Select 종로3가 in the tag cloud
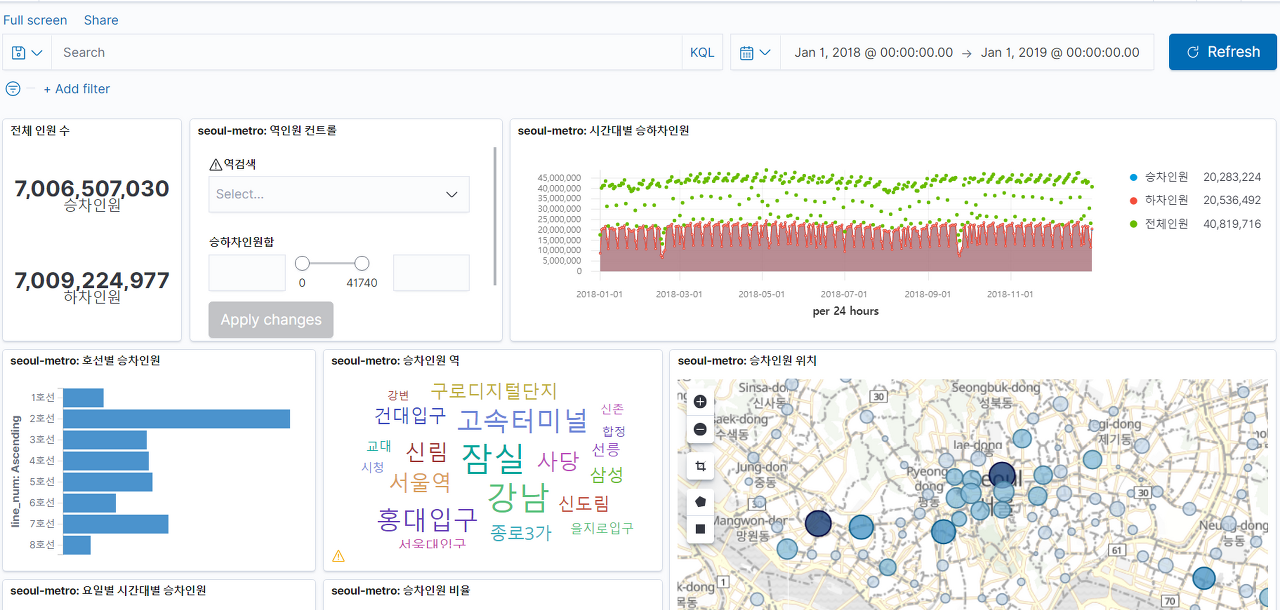This screenshot has width=1280, height=610. (520, 533)
